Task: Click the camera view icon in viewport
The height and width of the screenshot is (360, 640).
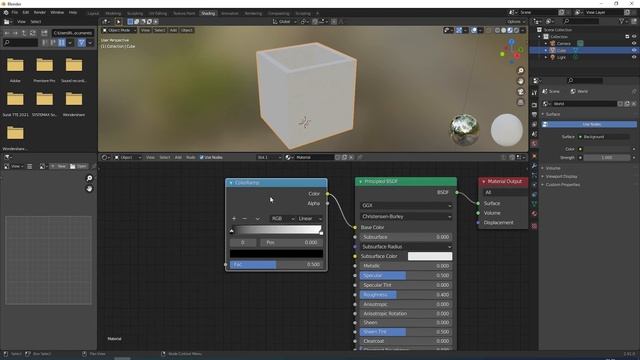Action: (520, 92)
